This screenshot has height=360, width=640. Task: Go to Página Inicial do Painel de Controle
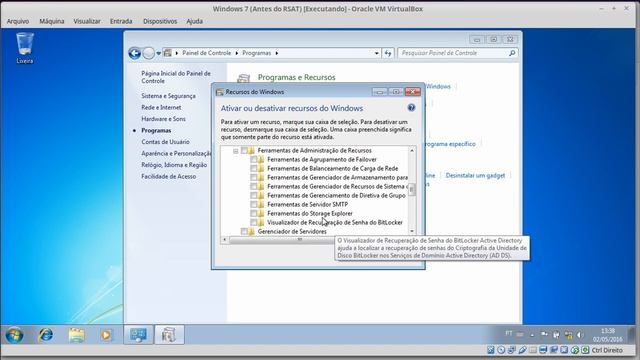pyautogui.click(x=176, y=77)
